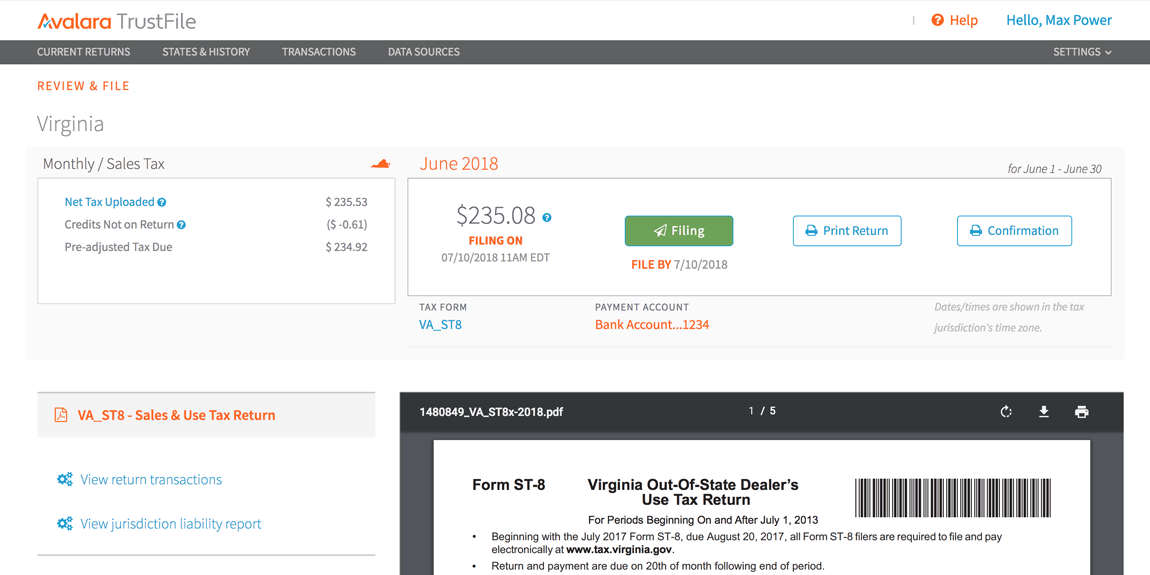Expand the Settings dropdown menu

tap(1082, 52)
